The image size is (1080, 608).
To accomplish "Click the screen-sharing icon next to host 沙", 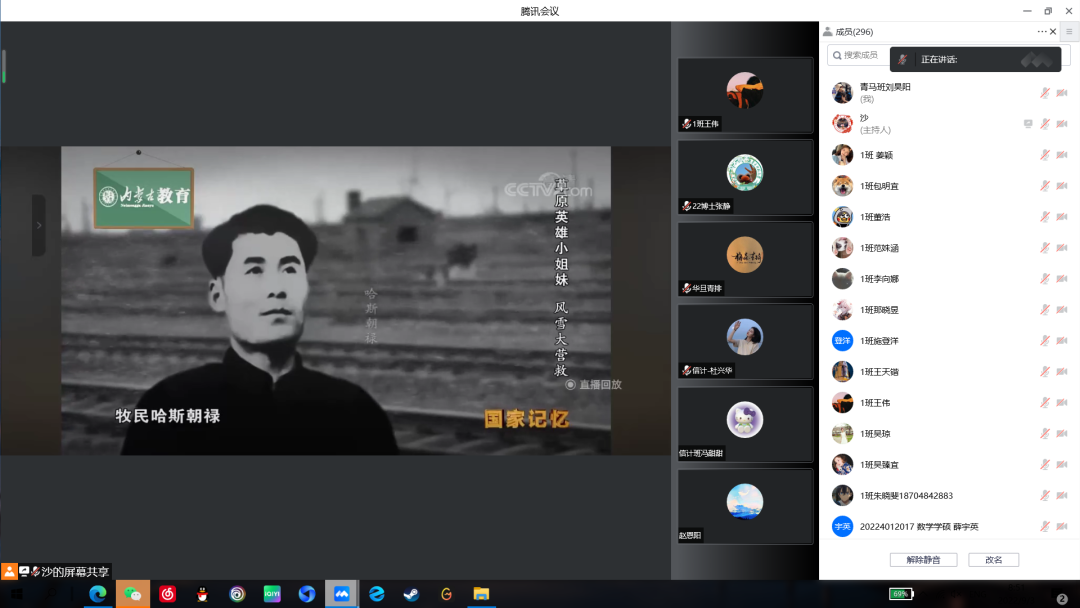I will click(x=1028, y=124).
